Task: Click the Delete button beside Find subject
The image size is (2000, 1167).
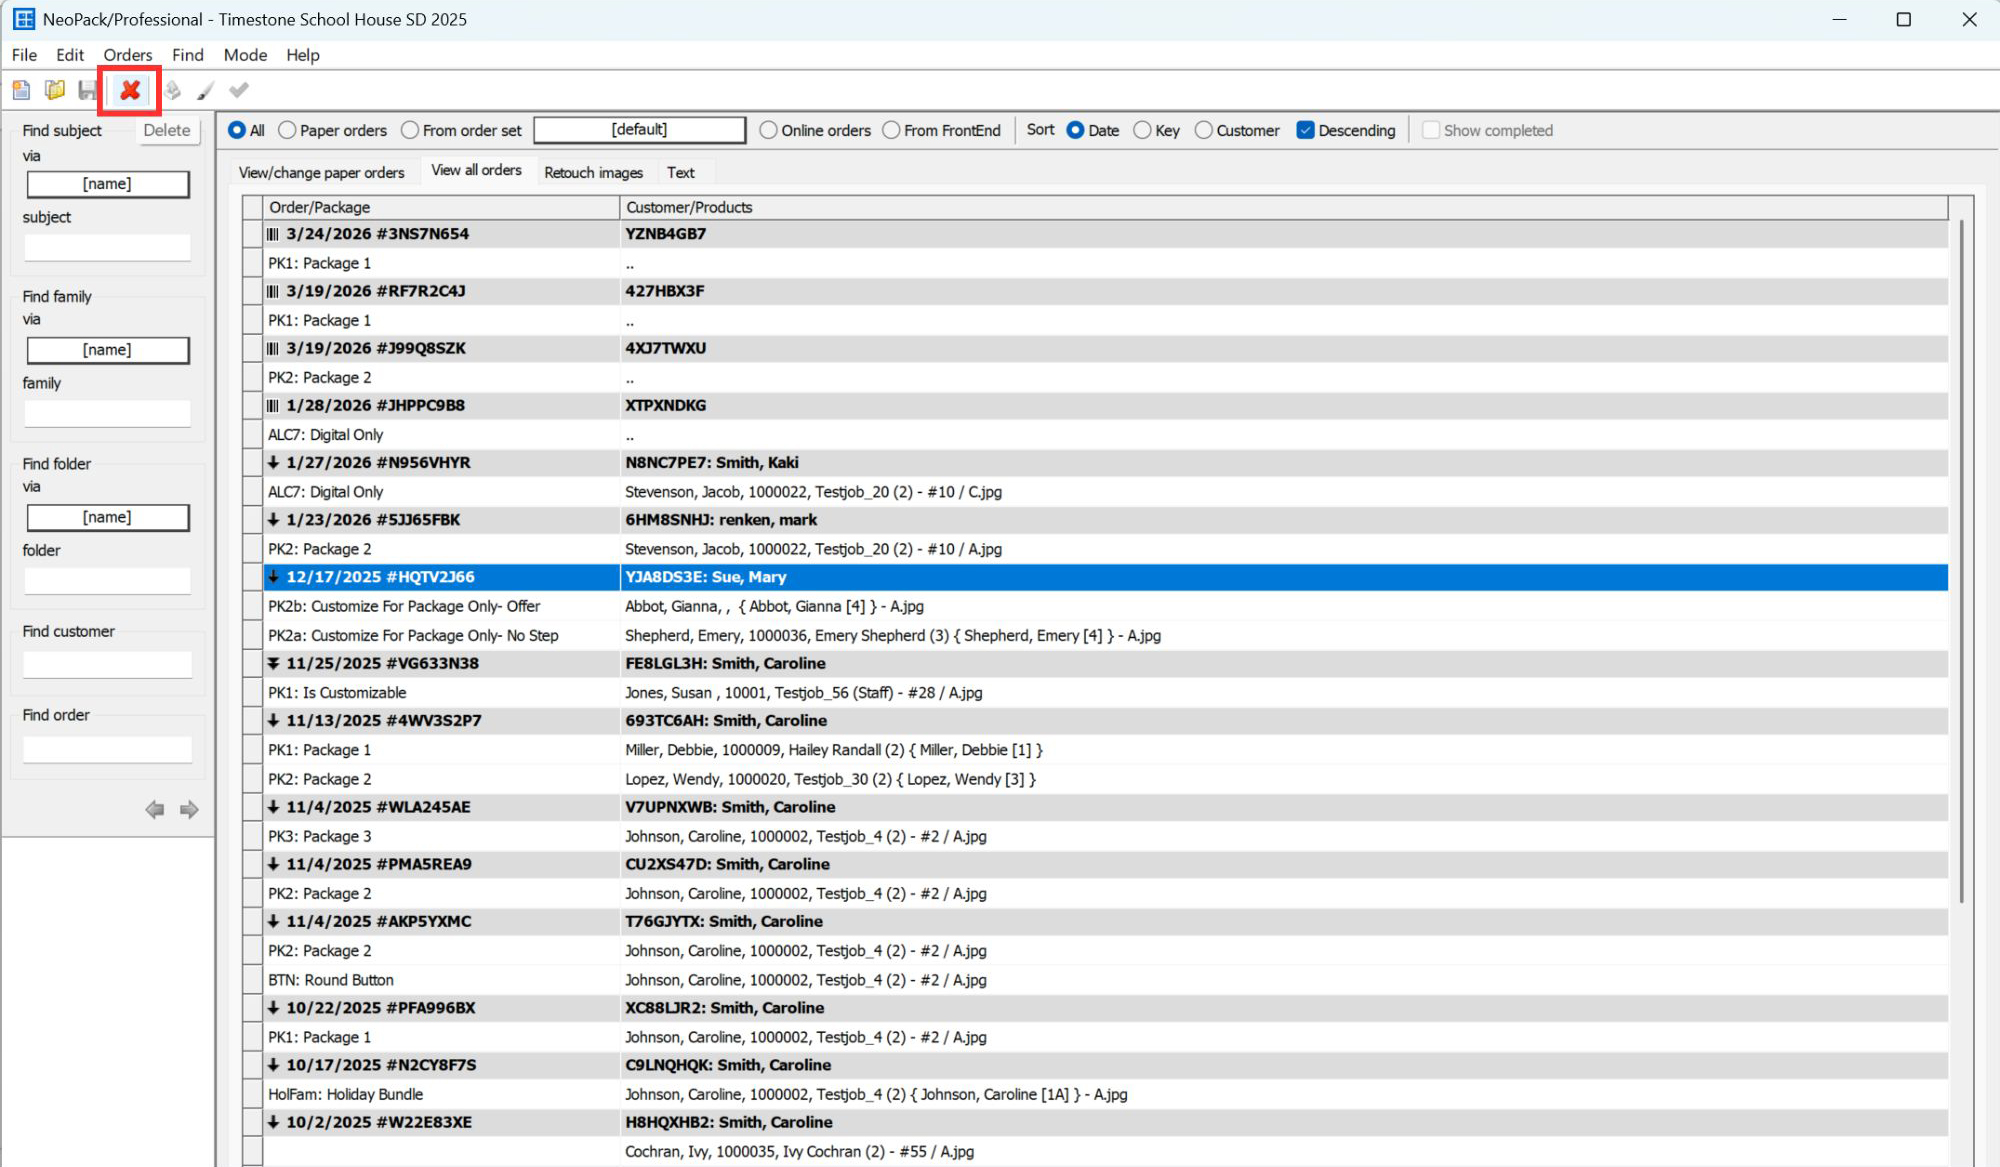Action: point(168,130)
